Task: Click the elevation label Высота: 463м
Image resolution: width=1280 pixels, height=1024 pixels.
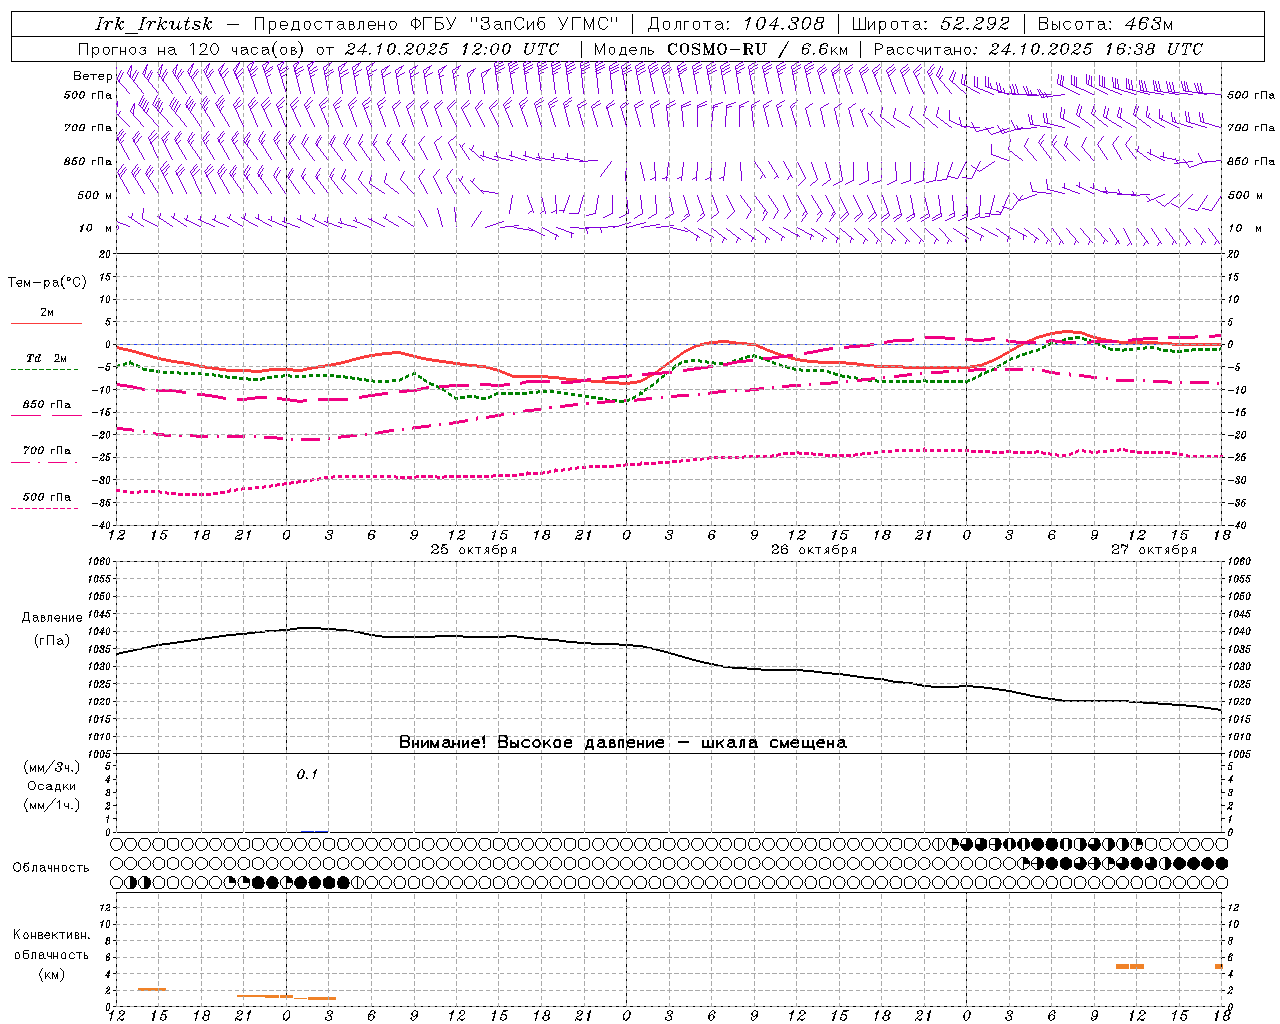Action: (1105, 24)
